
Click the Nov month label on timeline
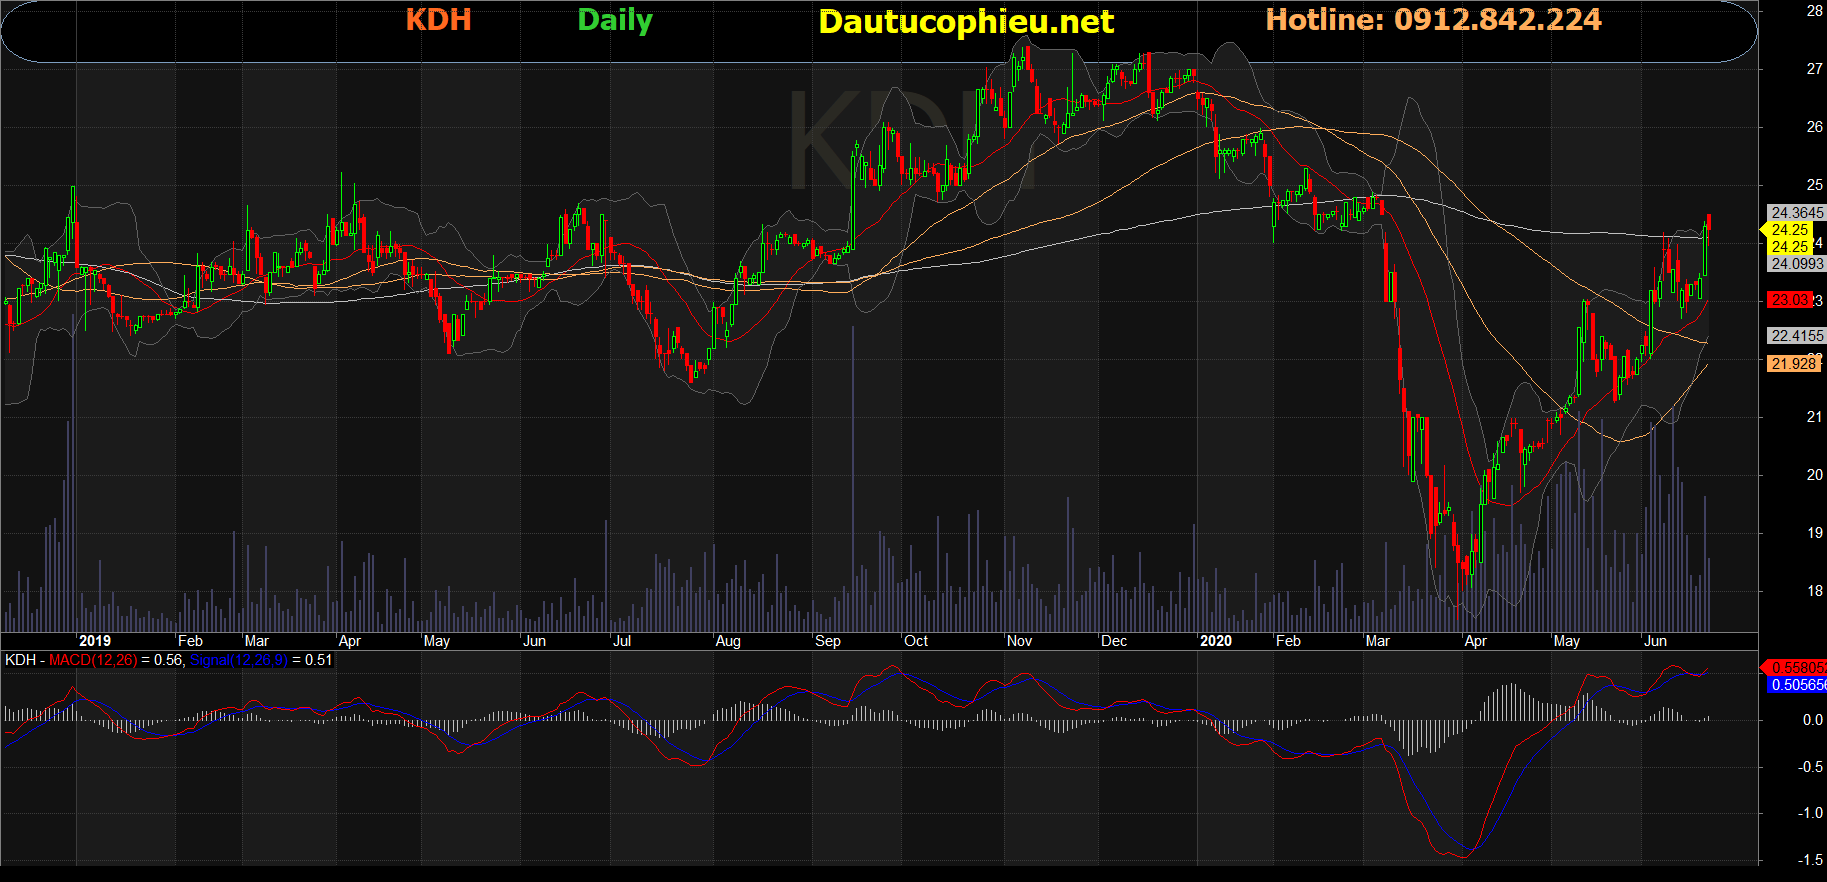(1019, 641)
